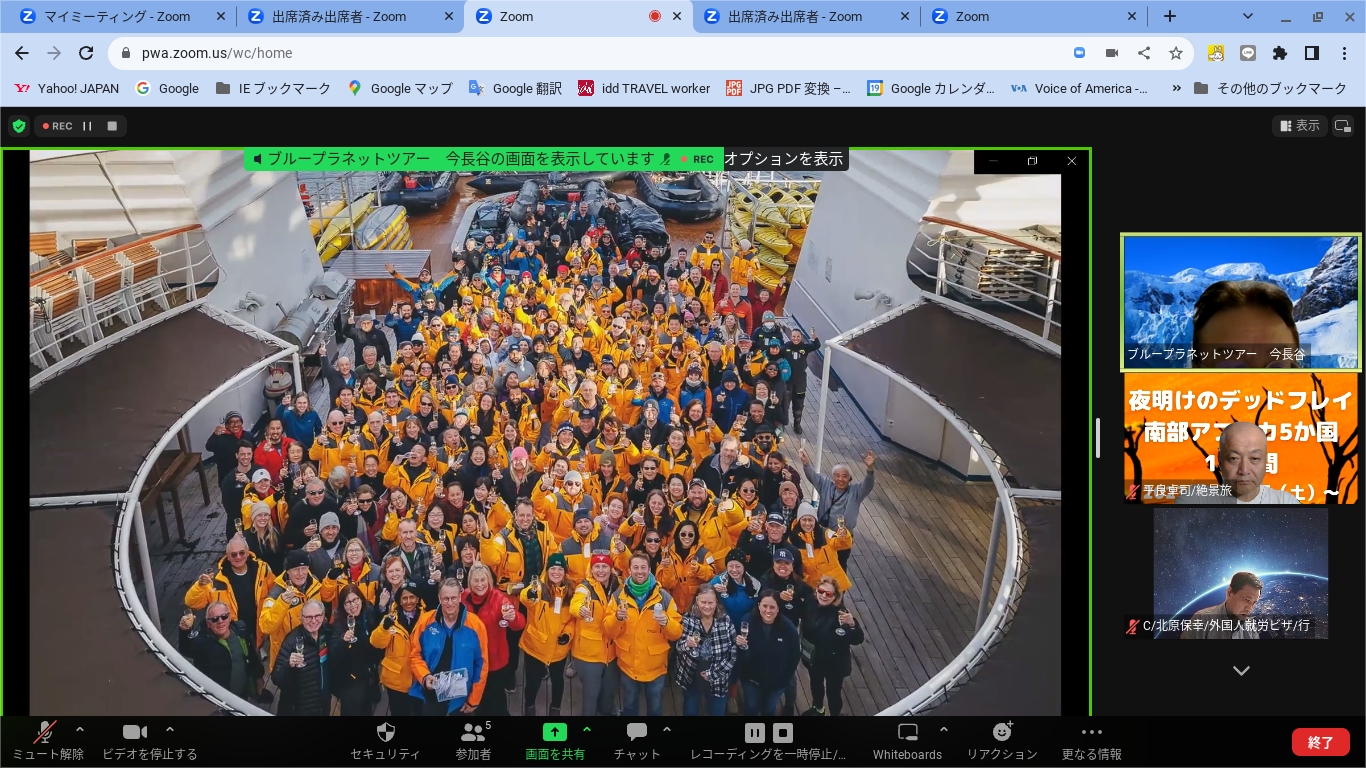Viewport: 1366px width, 768px height.
Task: Reload the page
Action: pyautogui.click(x=86, y=53)
